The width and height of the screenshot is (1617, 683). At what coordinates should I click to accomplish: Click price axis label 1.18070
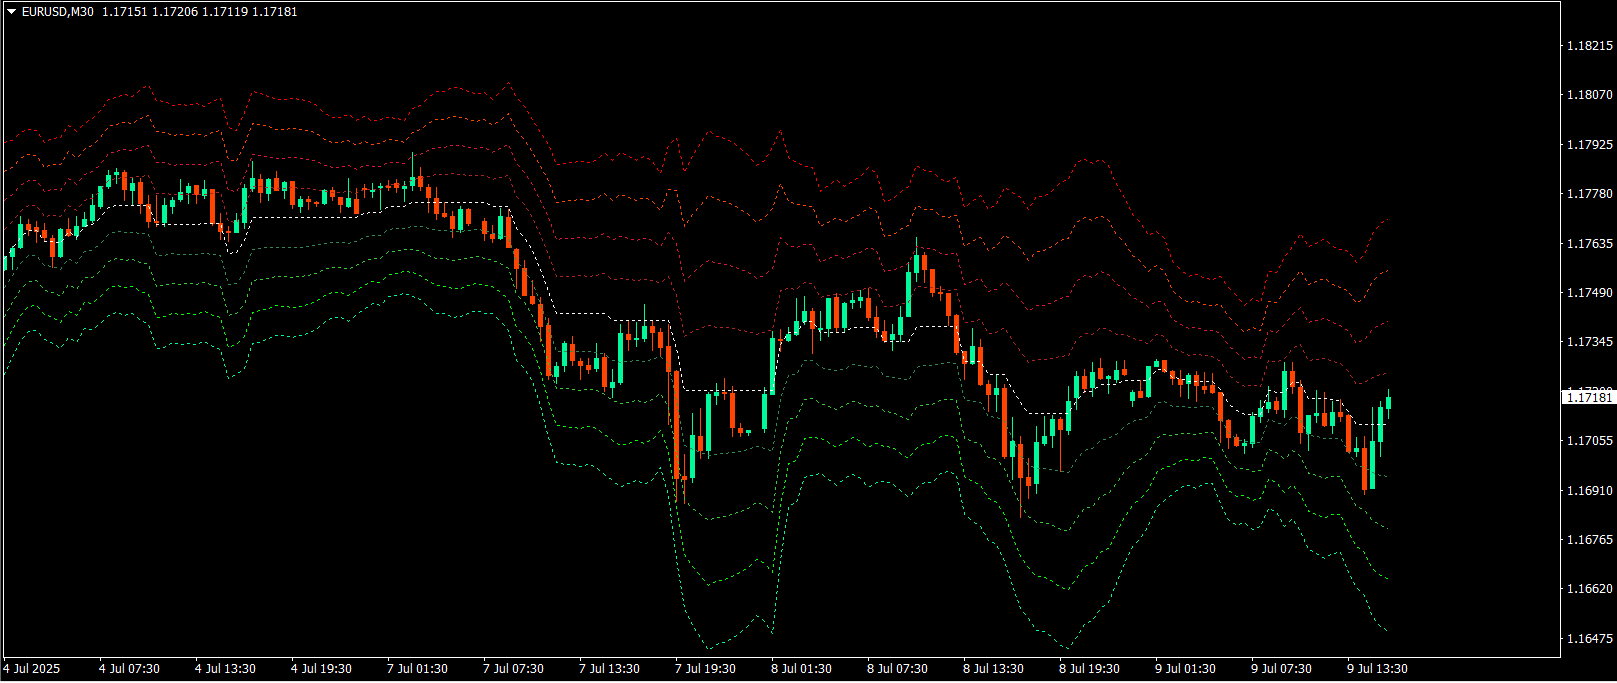[1589, 95]
